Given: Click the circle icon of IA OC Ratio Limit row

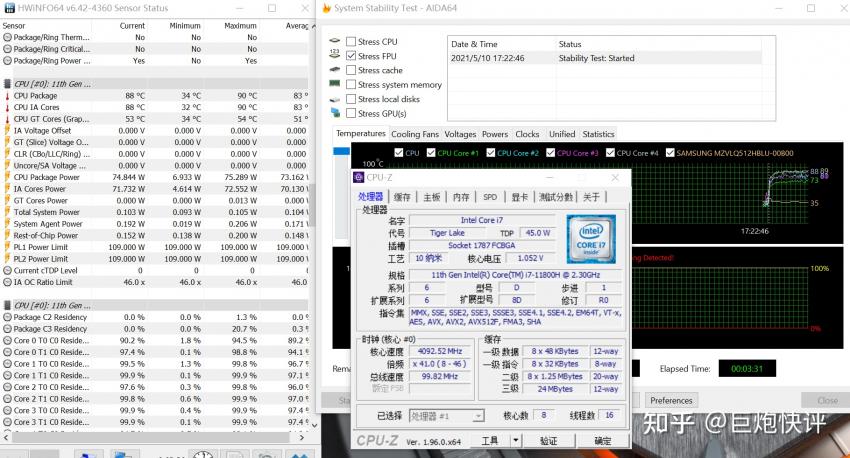Looking at the screenshot, I should click(x=7, y=282).
